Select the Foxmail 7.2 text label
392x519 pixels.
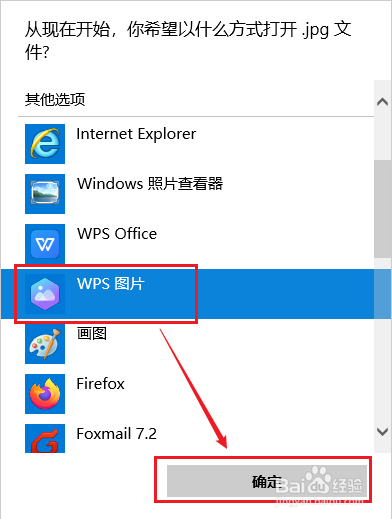[116, 434]
